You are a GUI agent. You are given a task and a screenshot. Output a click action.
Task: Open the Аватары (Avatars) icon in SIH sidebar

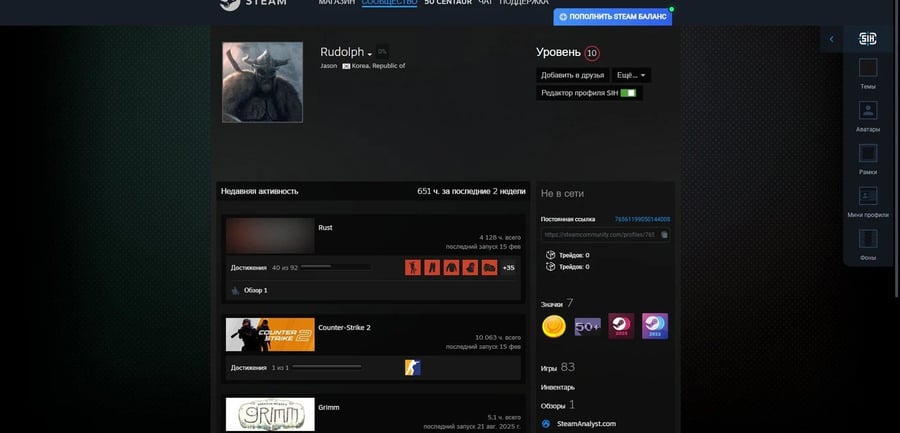tap(868, 111)
